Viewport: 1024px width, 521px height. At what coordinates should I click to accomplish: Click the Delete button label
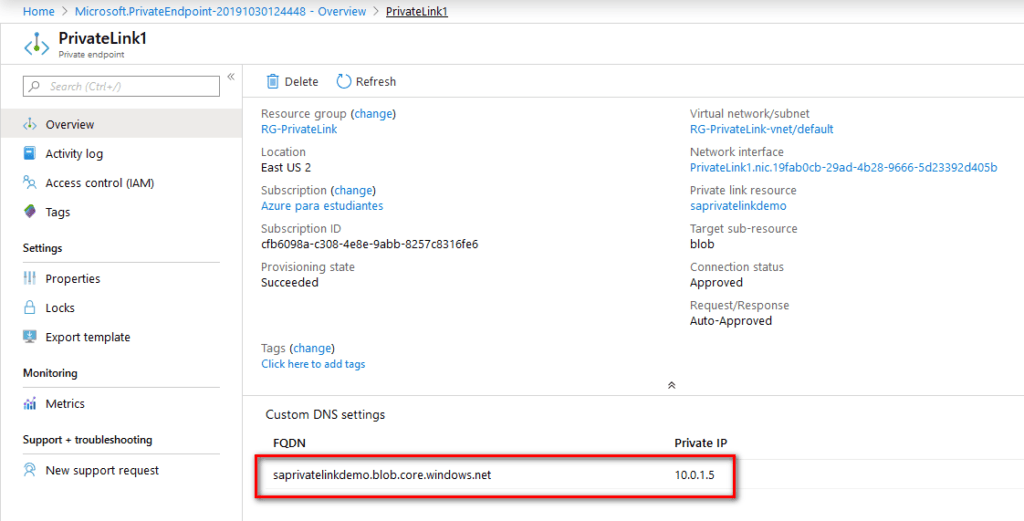coord(302,82)
